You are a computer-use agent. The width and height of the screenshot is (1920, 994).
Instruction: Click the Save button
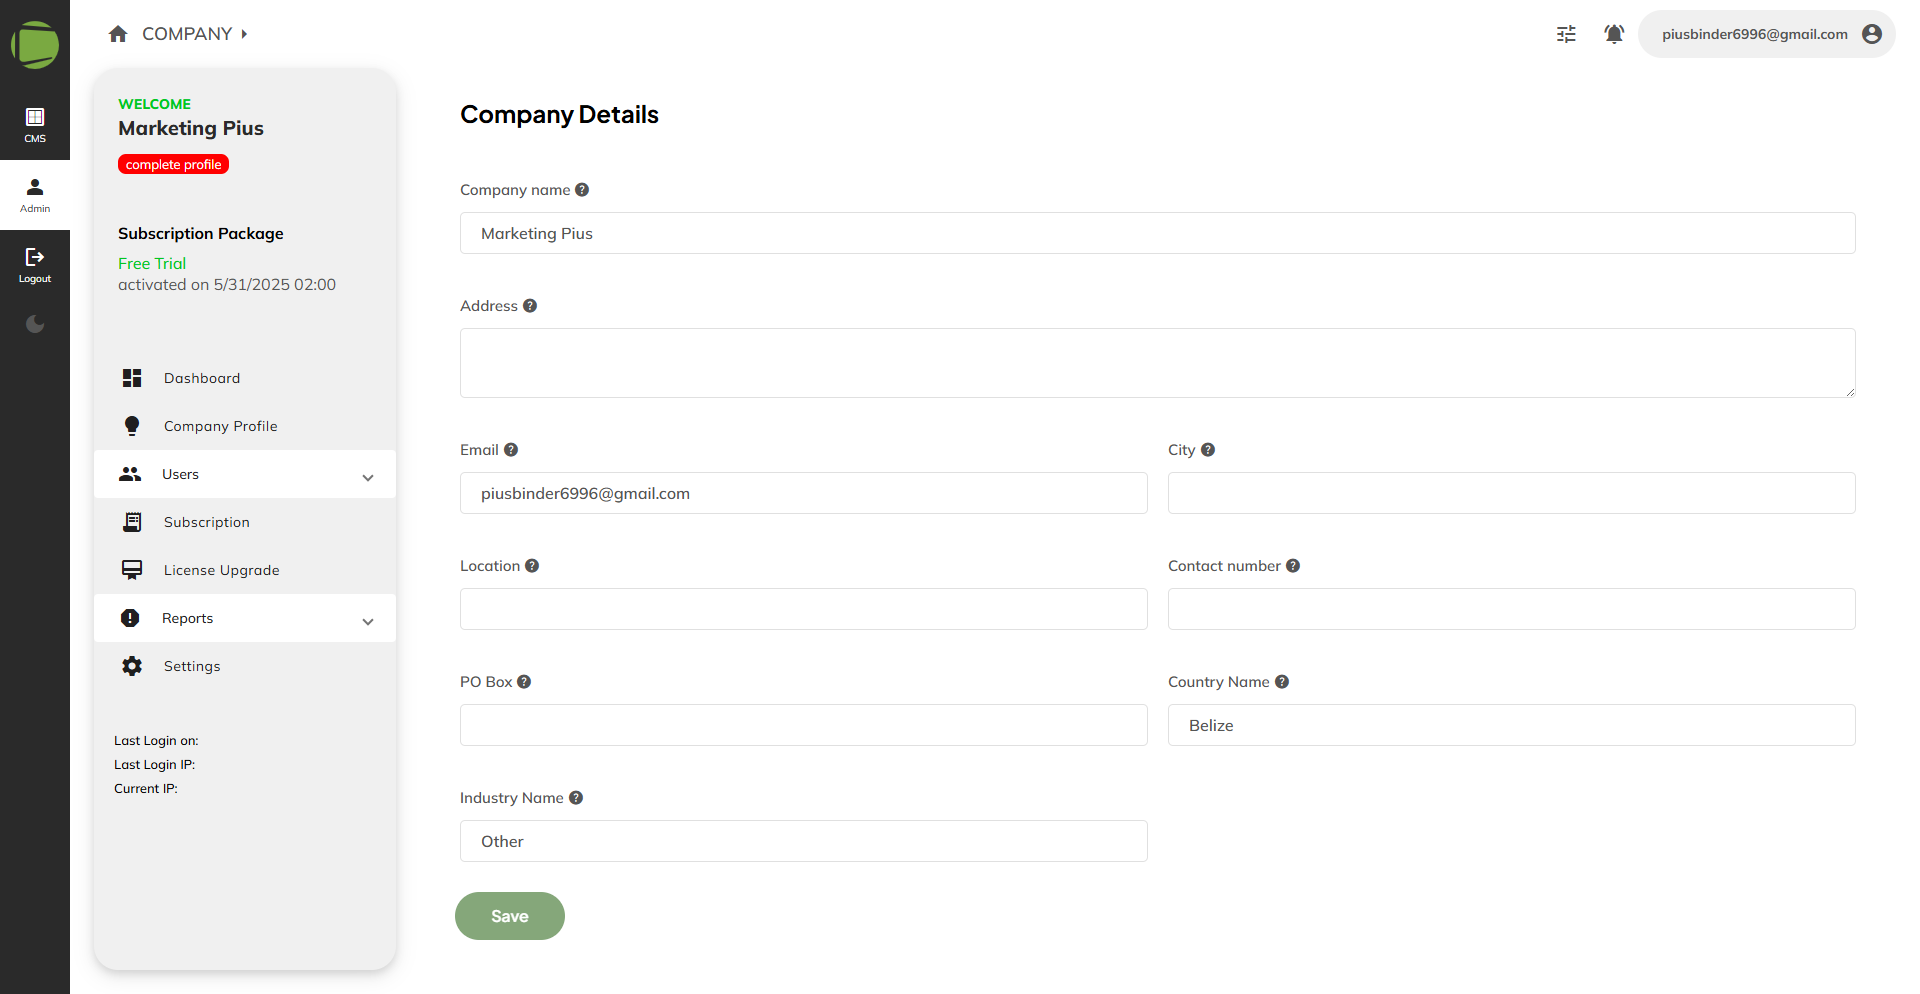click(510, 916)
